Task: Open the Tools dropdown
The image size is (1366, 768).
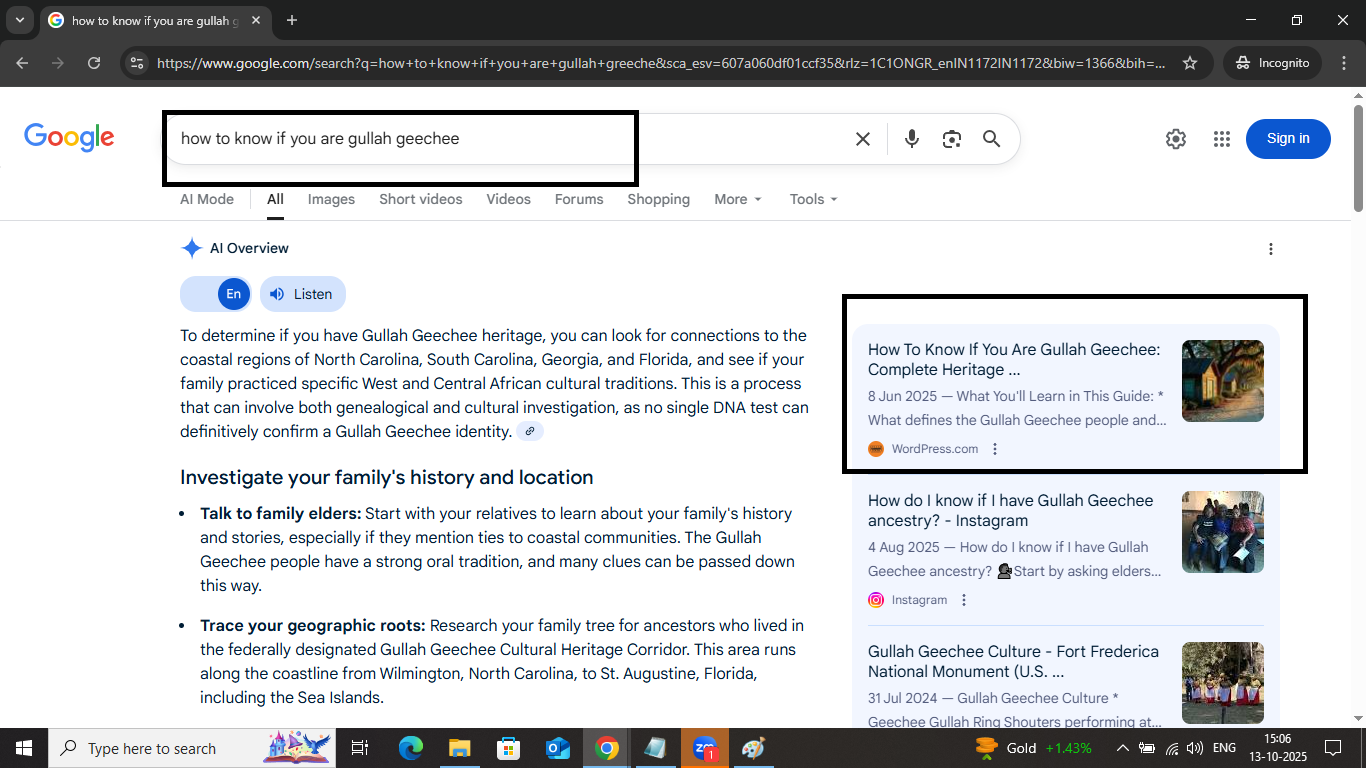Action: coord(812,199)
